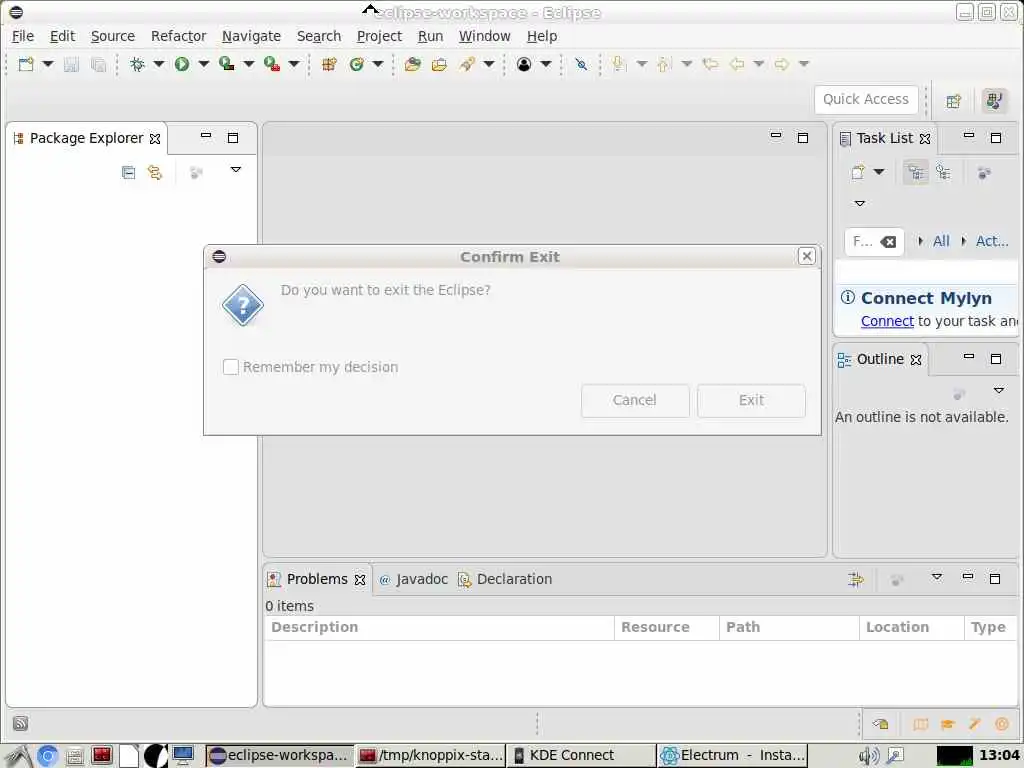This screenshot has width=1024, height=768.
Task: Click the New Java Package icon
Action: 329,64
